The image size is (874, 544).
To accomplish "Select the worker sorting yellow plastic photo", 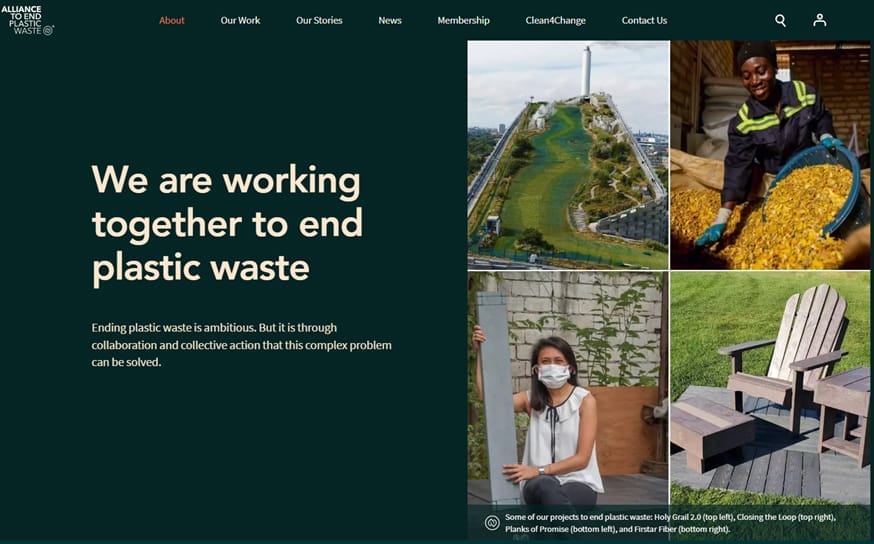I will [x=770, y=155].
